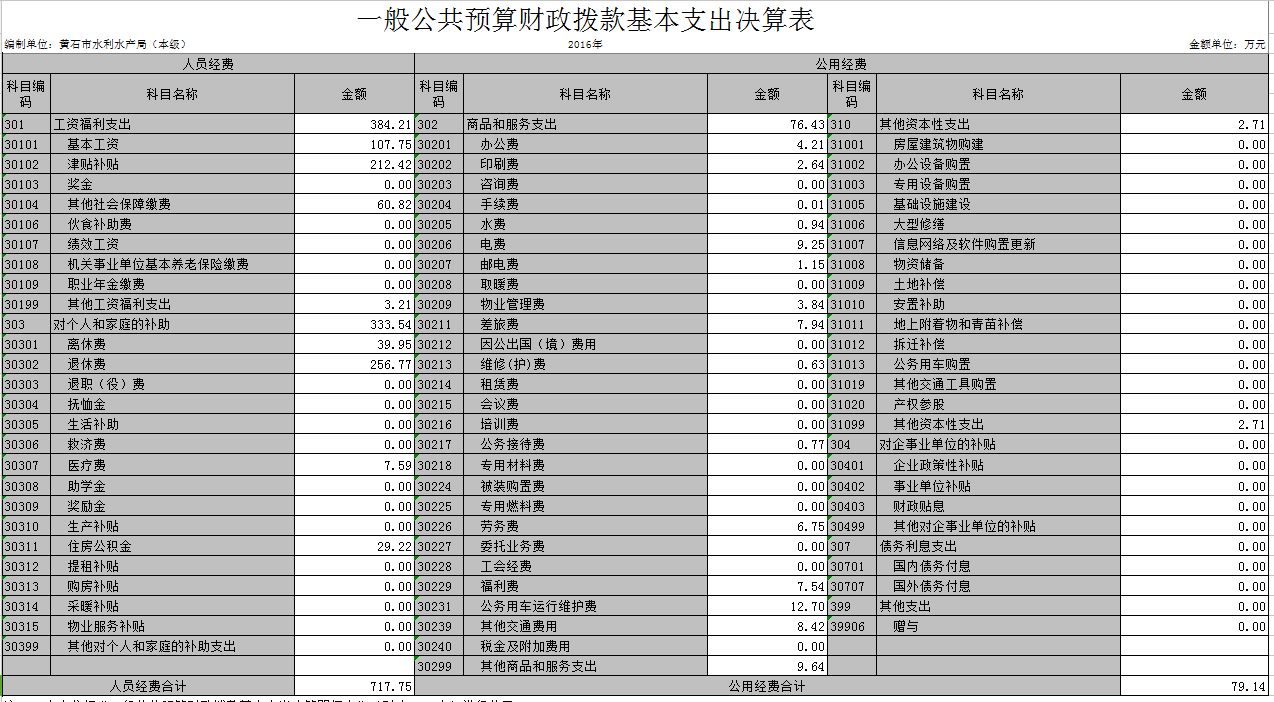Select the value 7.59
1274x702 pixels.
click(354, 466)
